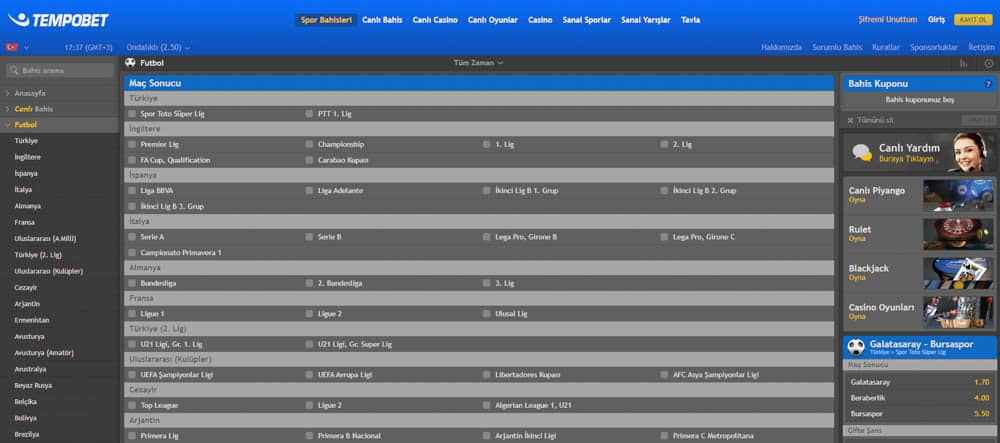Open the Sorumlu Bahis link
Viewport: 1000px width, 443px height.
pyautogui.click(x=837, y=48)
